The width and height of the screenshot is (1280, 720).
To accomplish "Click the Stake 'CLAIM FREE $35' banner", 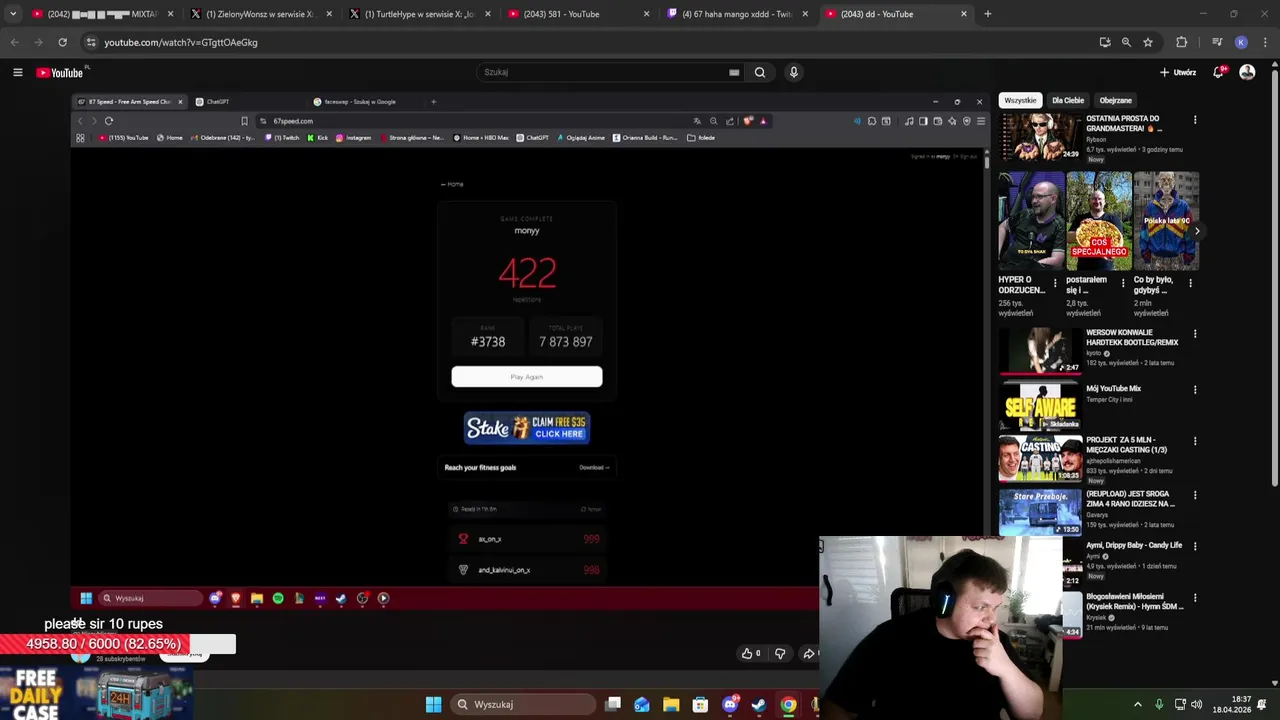I will point(527,428).
